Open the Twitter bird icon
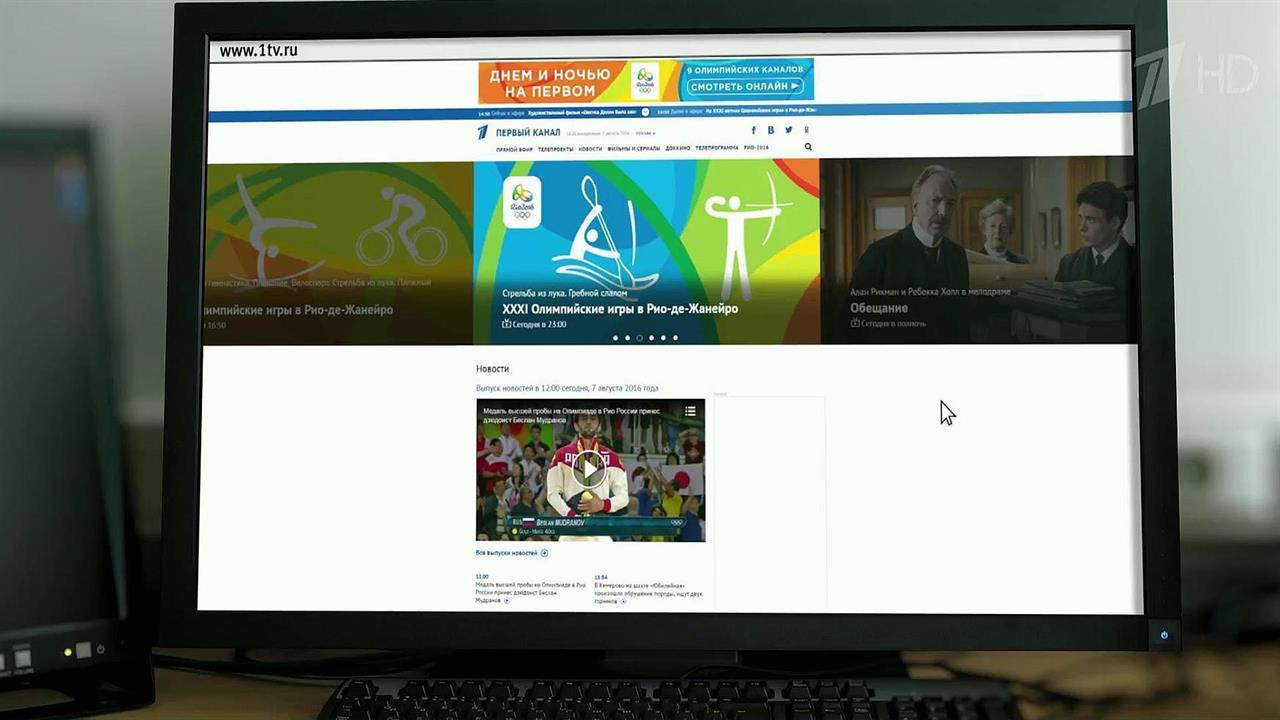The width and height of the screenshot is (1280, 720). click(789, 130)
